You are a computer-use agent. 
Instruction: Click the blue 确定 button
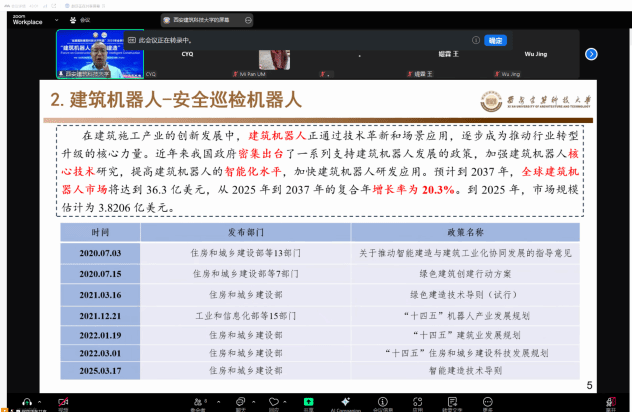[494, 40]
